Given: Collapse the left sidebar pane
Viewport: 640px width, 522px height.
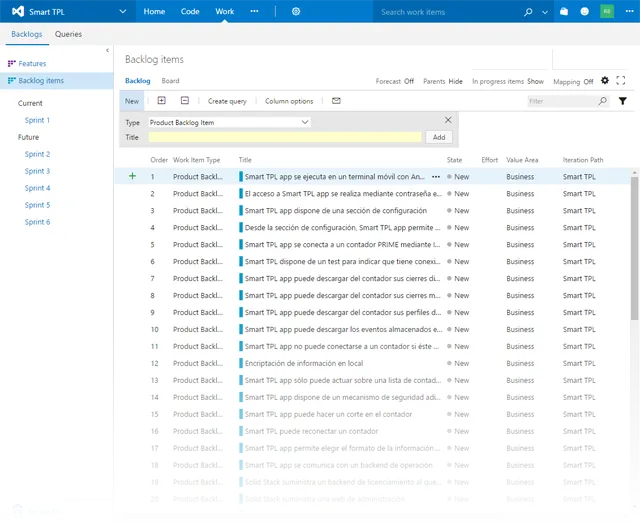Looking at the screenshot, I should (x=107, y=50).
